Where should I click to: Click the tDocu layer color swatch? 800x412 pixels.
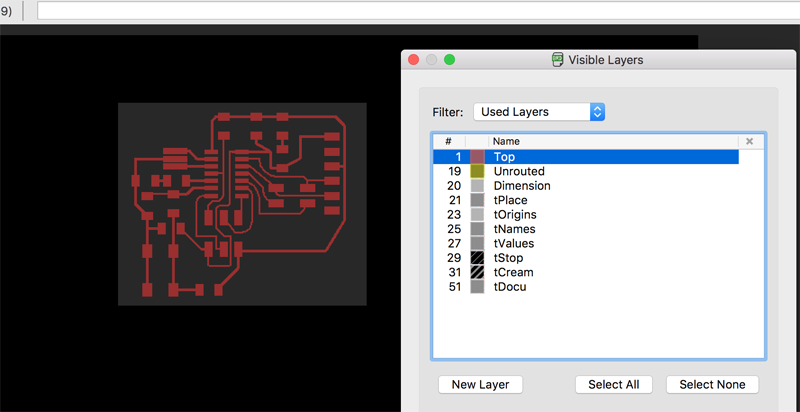point(477,287)
